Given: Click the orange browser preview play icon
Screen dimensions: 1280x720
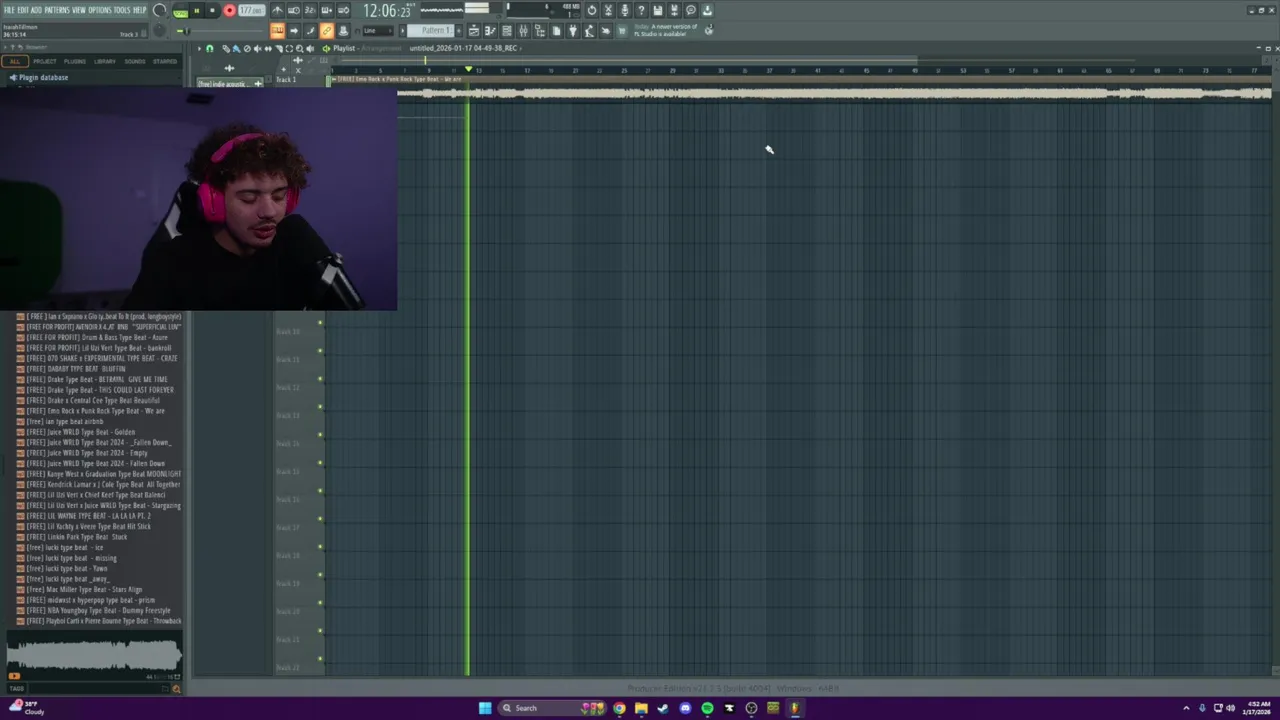Looking at the screenshot, I should 14,677.
